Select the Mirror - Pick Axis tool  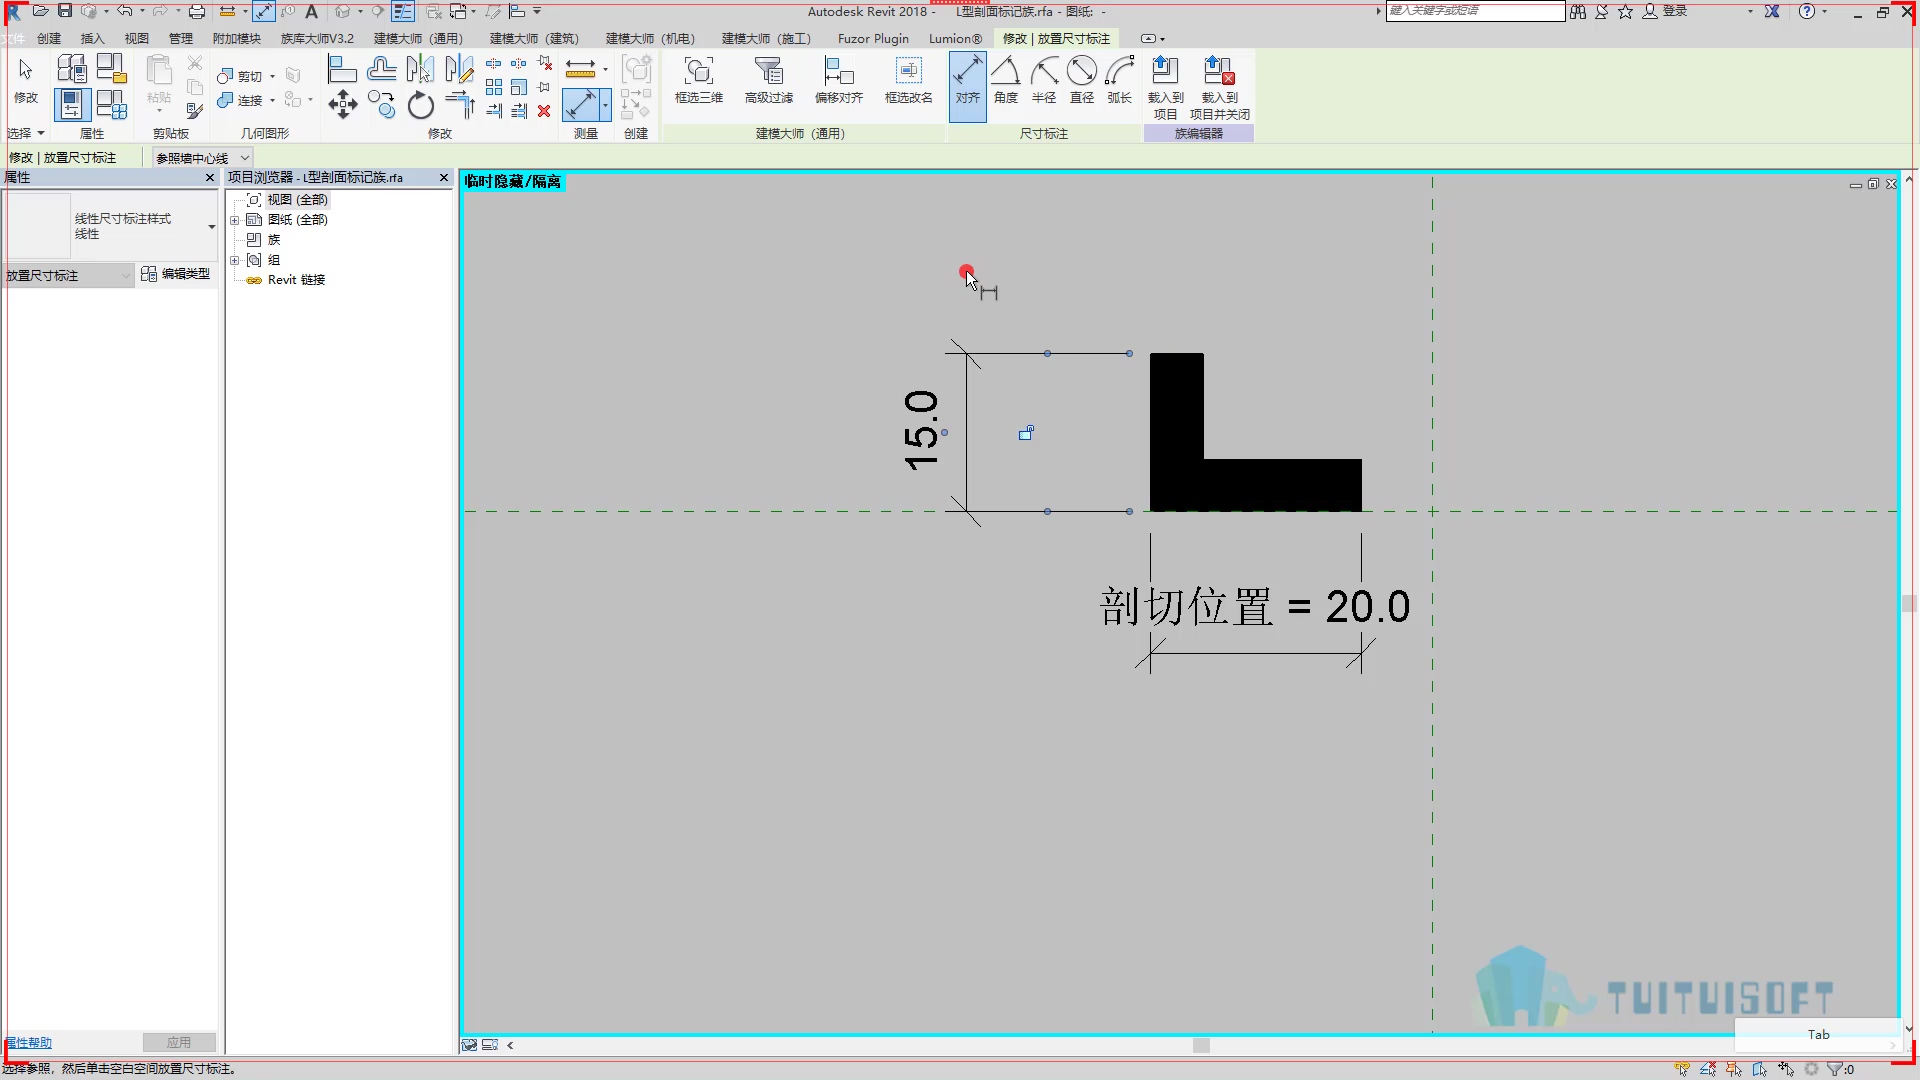(x=420, y=69)
